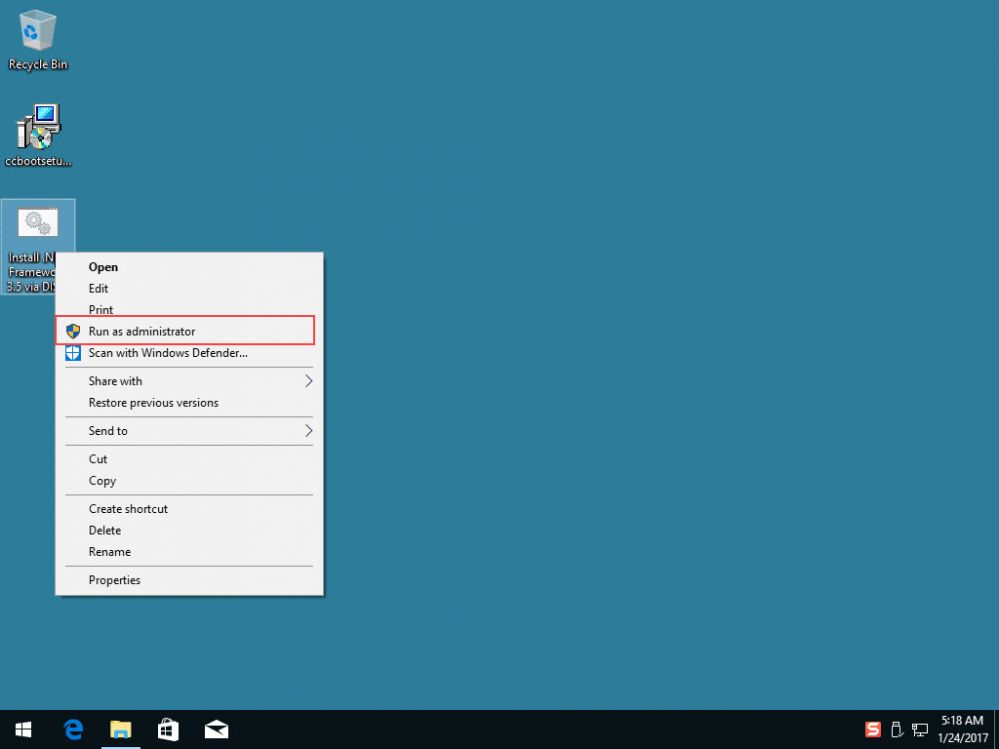Click the network icon in system tray

920,729
